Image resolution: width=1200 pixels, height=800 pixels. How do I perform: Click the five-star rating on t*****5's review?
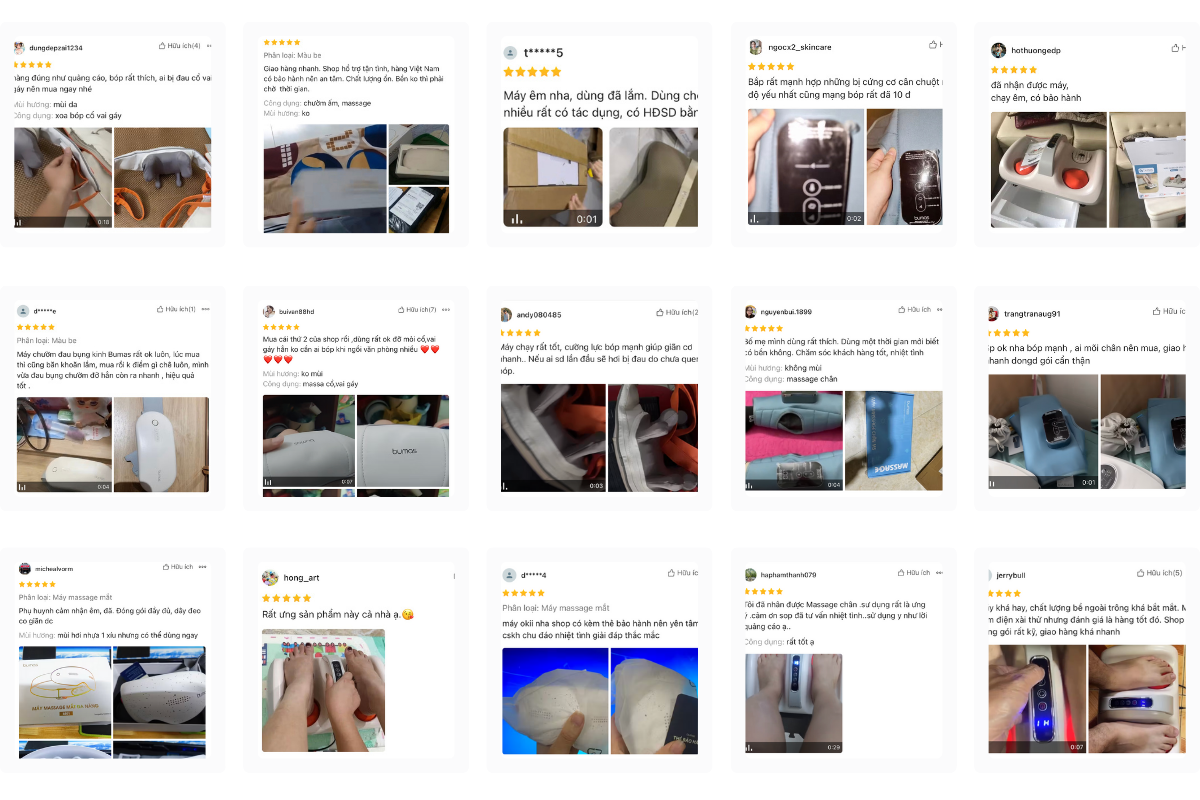(x=532, y=72)
